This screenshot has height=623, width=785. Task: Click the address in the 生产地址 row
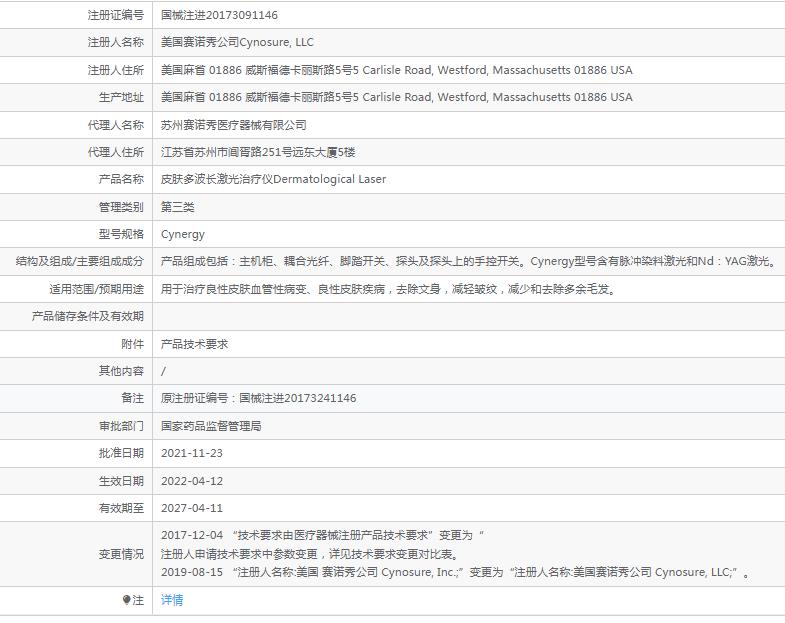pos(397,97)
